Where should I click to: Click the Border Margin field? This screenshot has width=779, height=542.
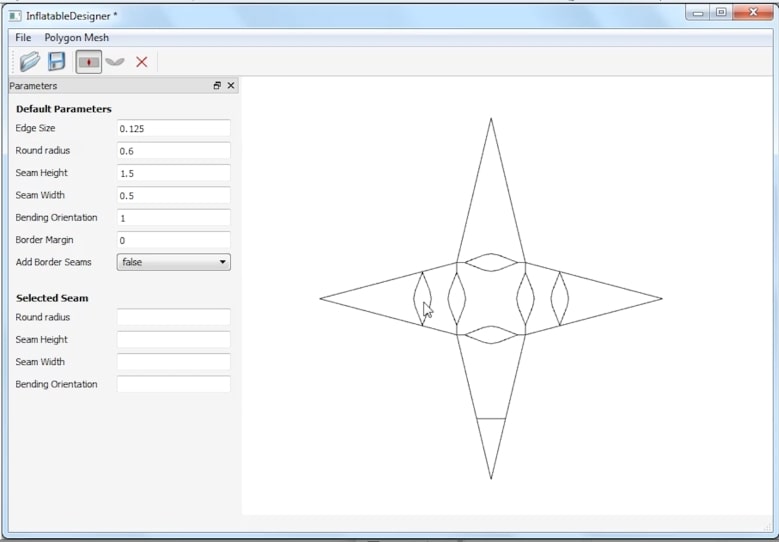(173, 240)
